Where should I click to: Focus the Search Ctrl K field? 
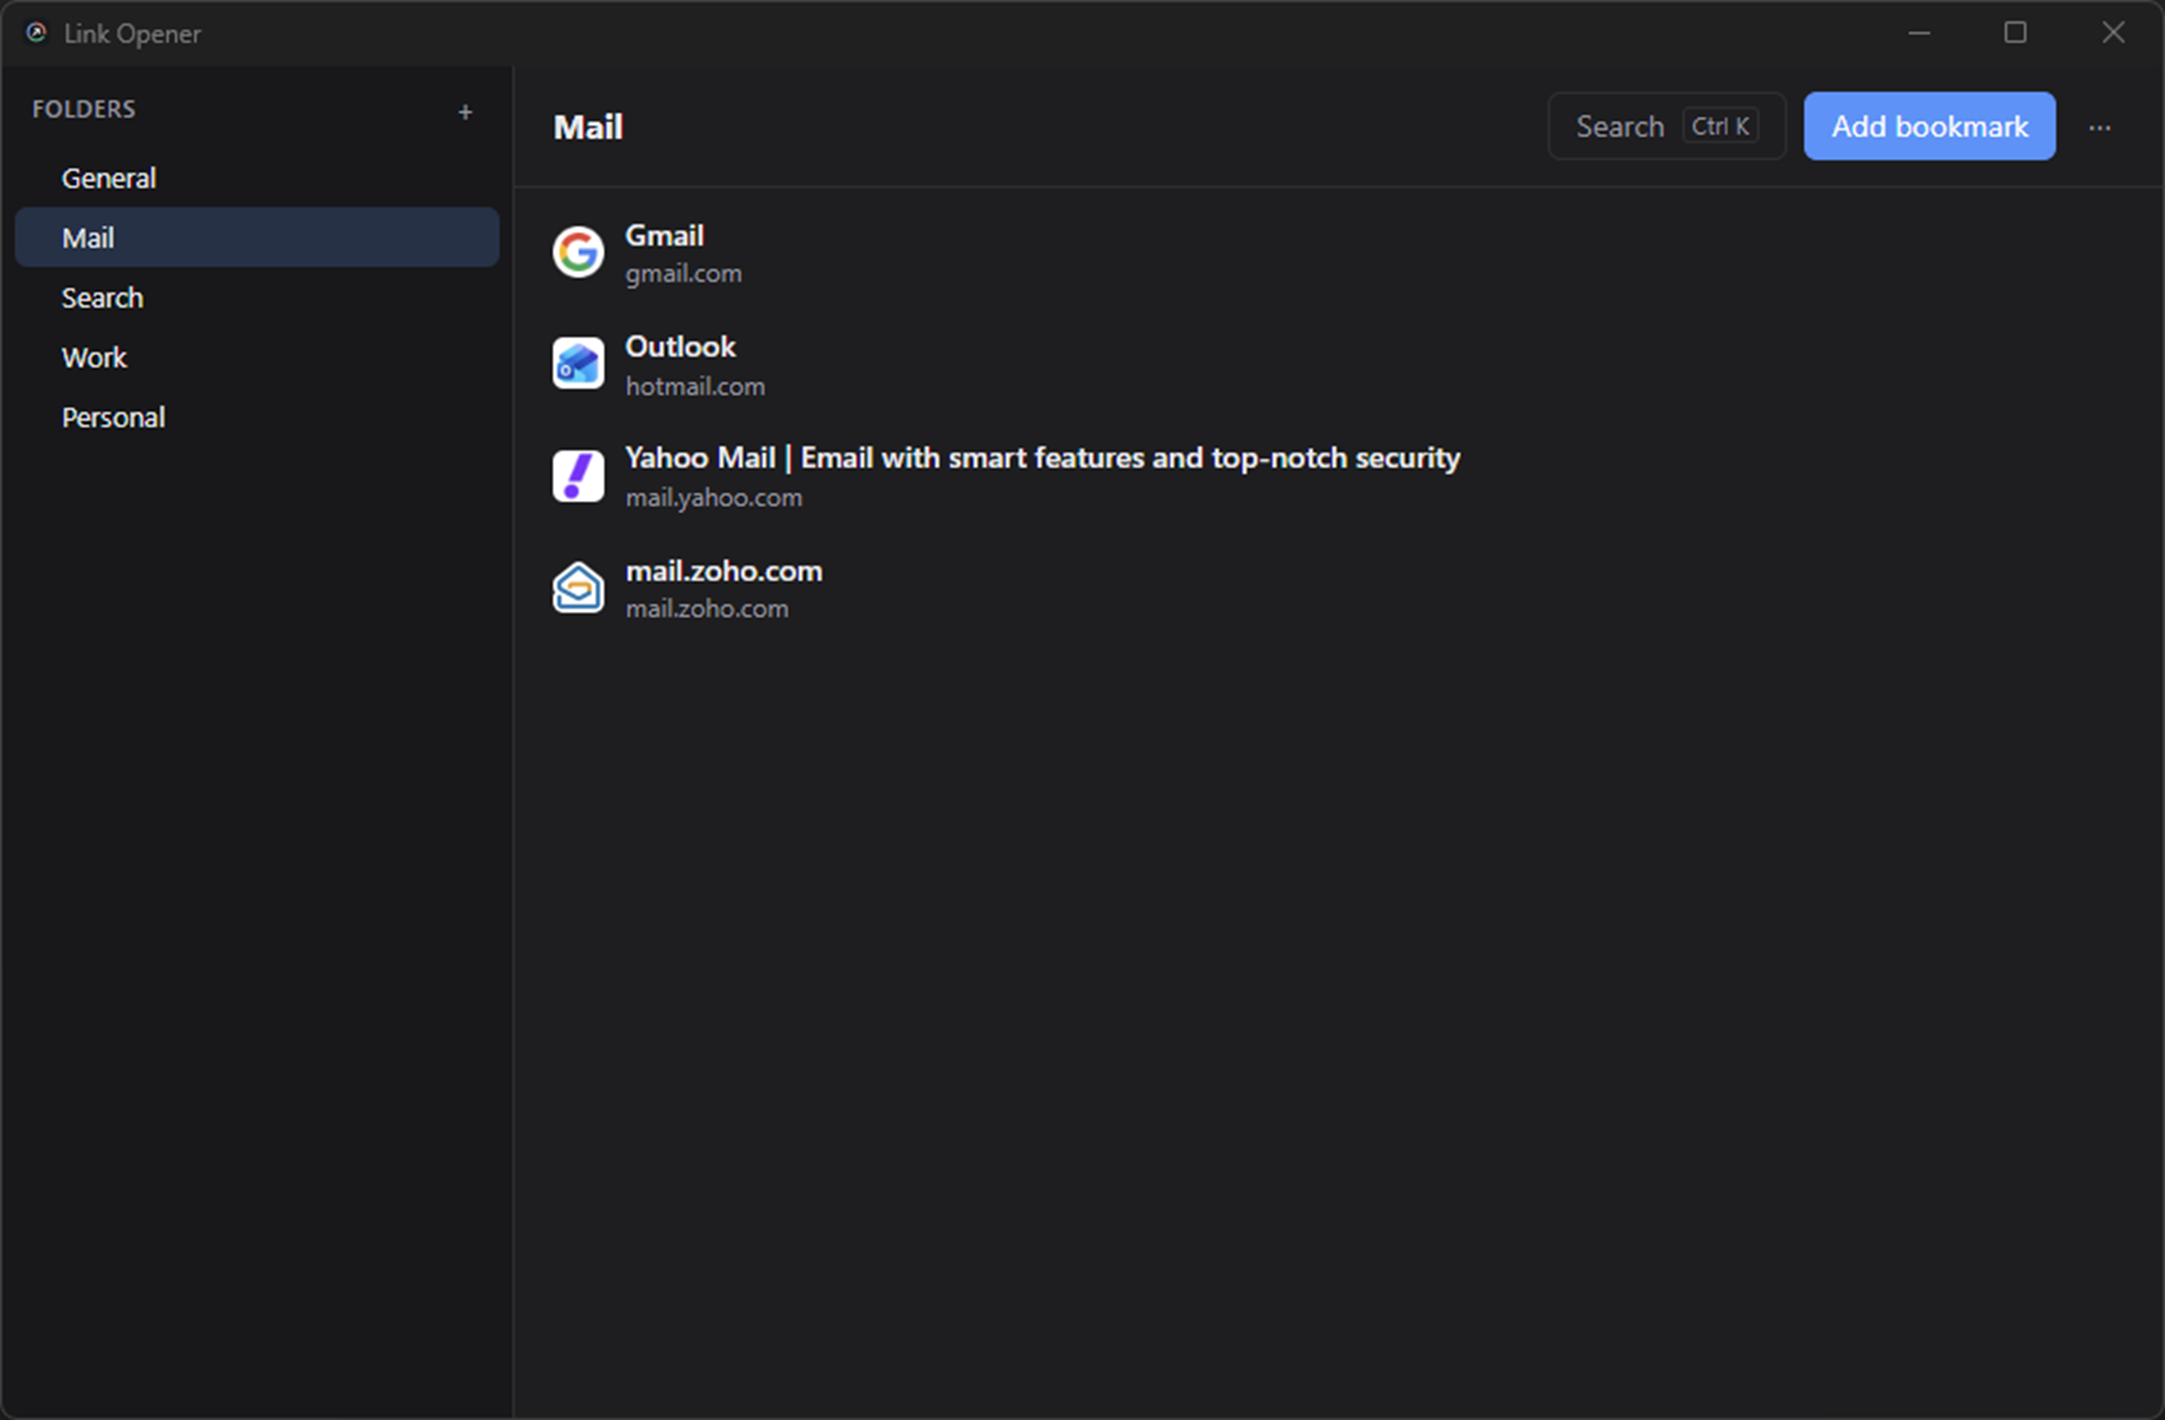1667,126
